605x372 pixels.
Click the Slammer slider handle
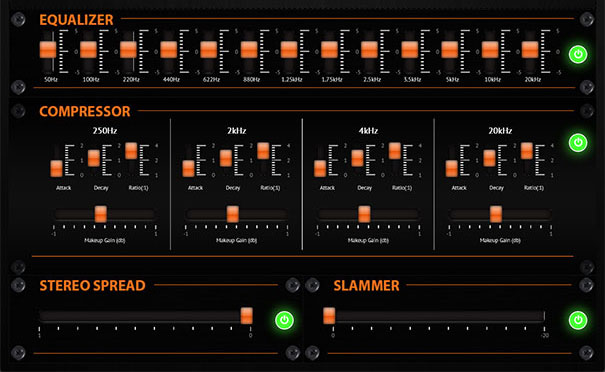click(329, 316)
